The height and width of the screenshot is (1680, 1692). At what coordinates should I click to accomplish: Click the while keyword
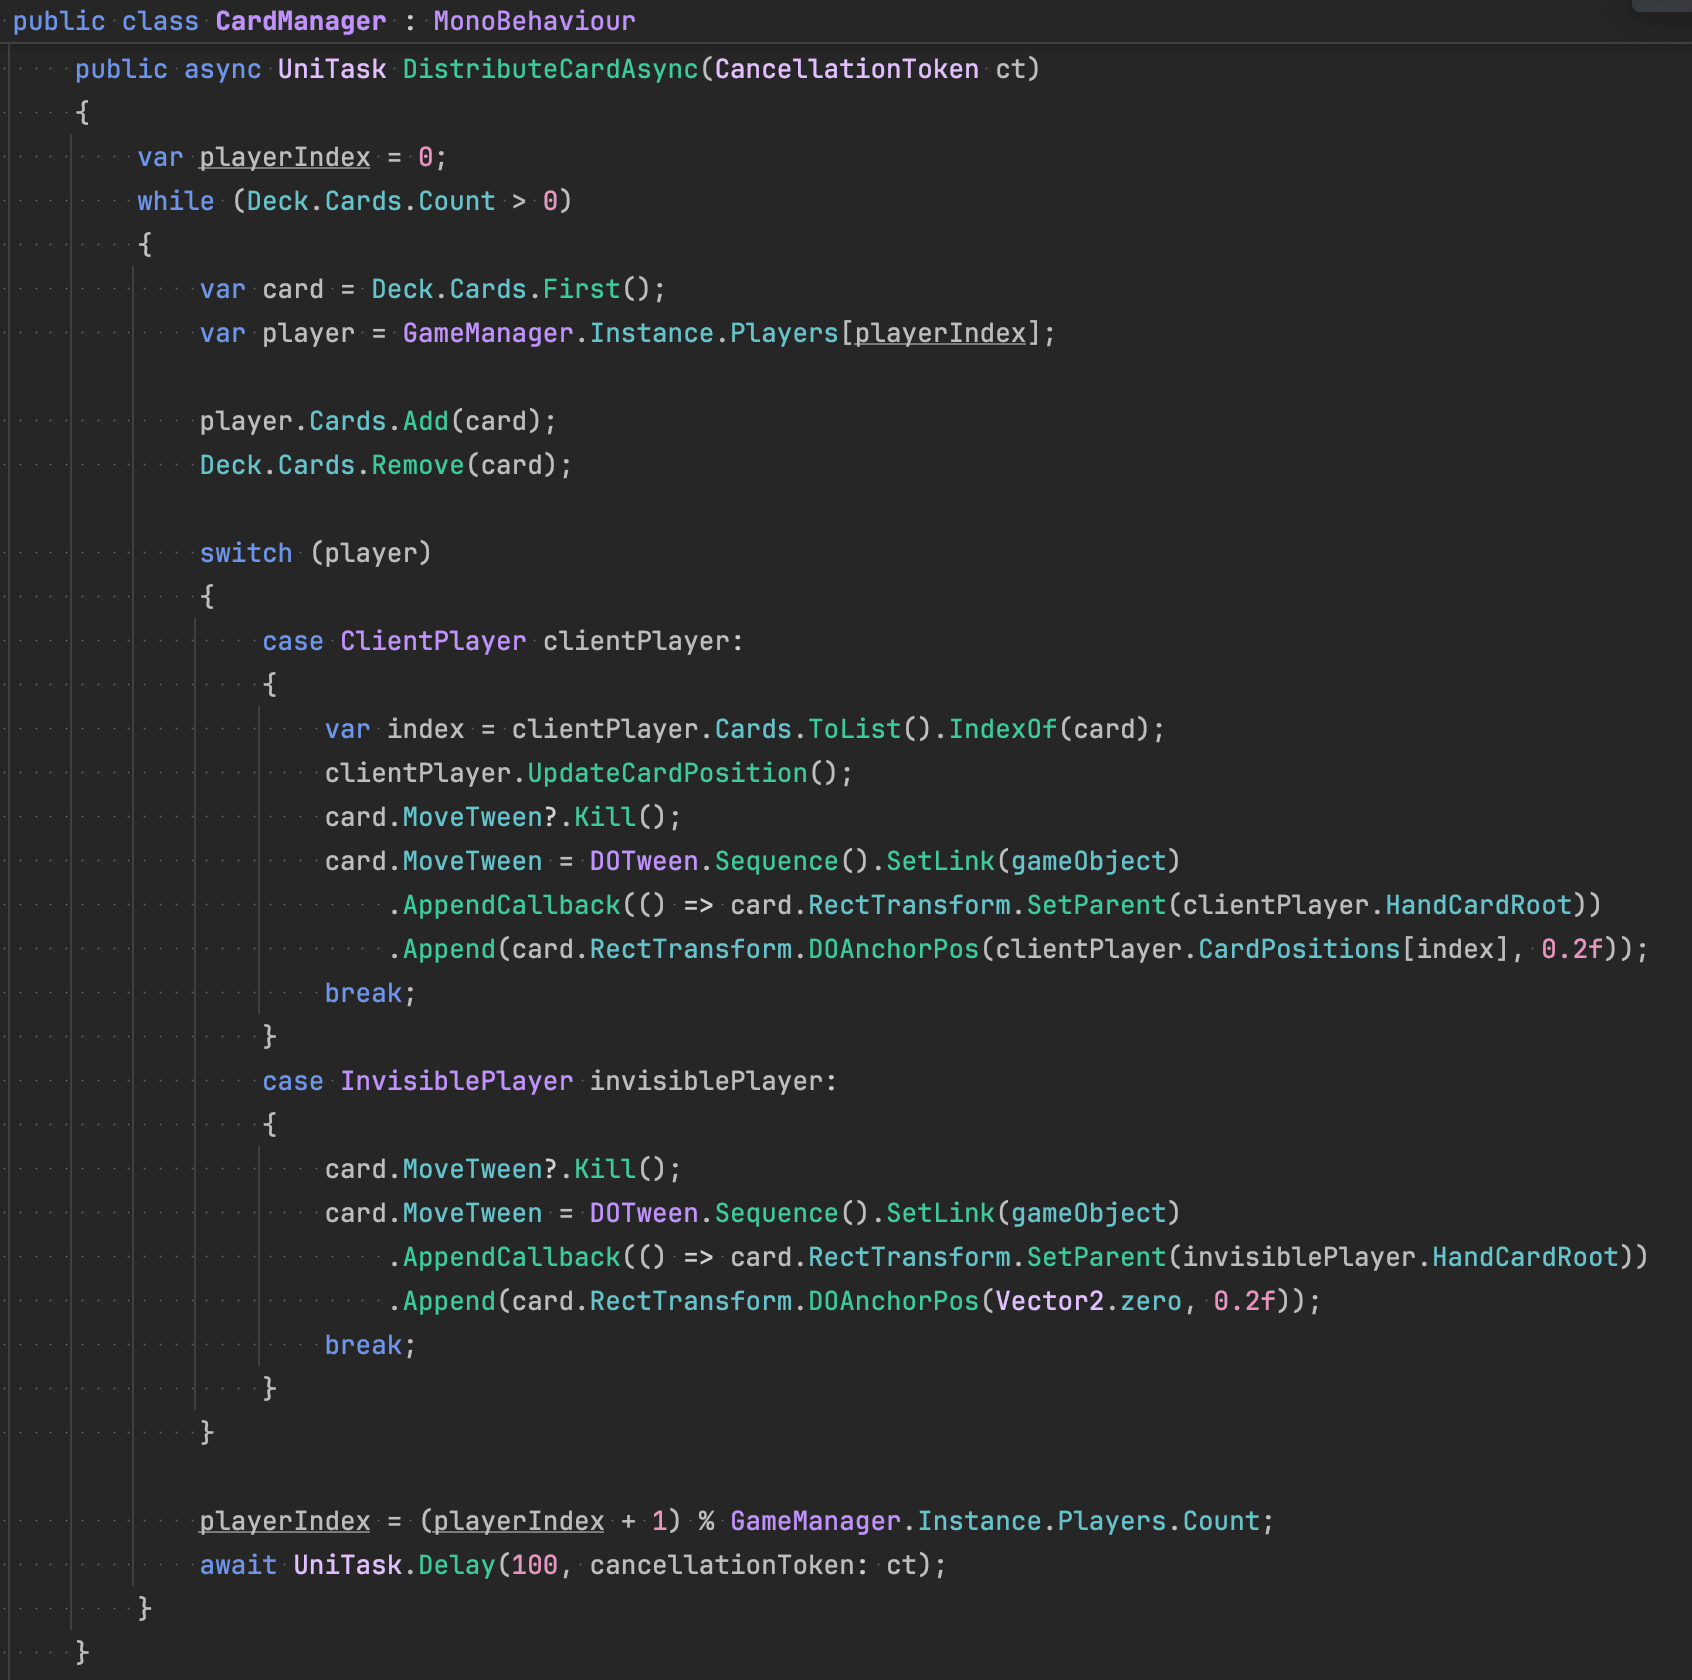click(x=175, y=201)
